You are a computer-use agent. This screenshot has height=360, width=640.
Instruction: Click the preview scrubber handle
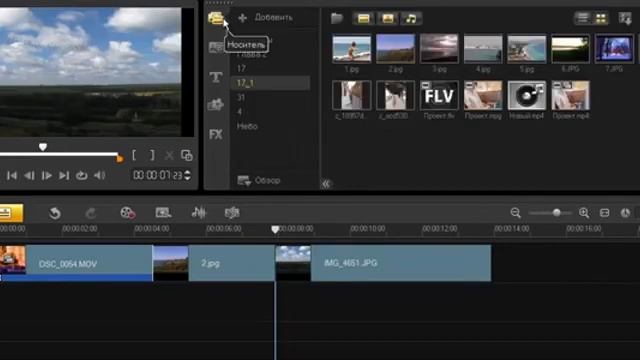point(43,147)
